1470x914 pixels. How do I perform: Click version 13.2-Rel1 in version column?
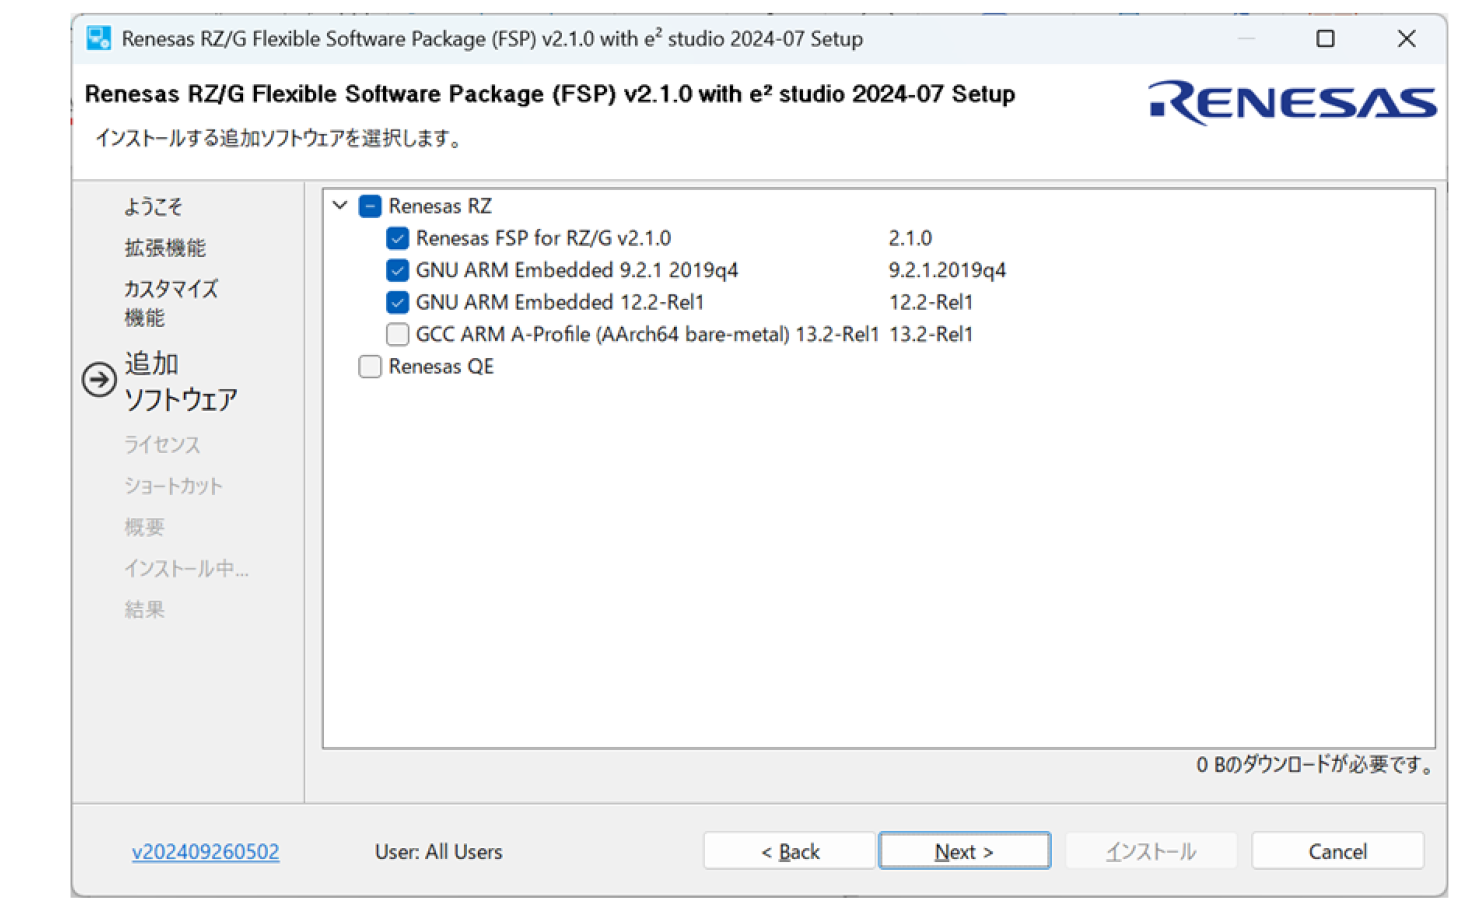931,334
